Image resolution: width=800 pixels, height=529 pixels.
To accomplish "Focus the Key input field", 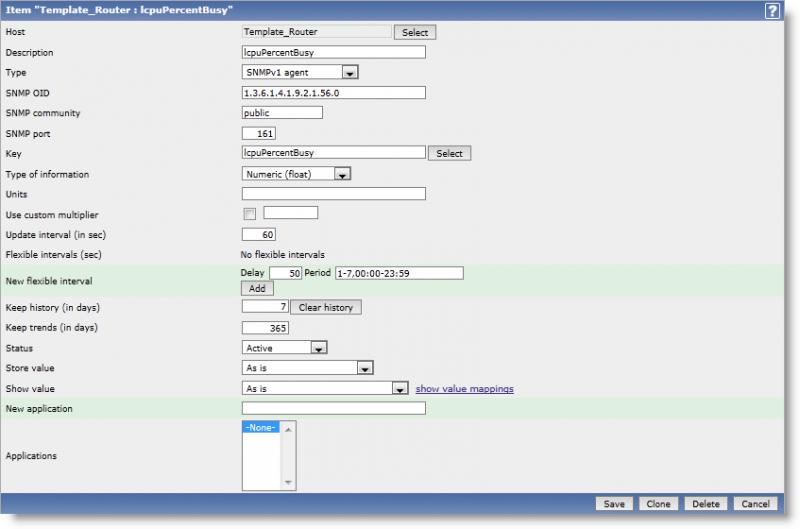I will pyautogui.click(x=334, y=152).
